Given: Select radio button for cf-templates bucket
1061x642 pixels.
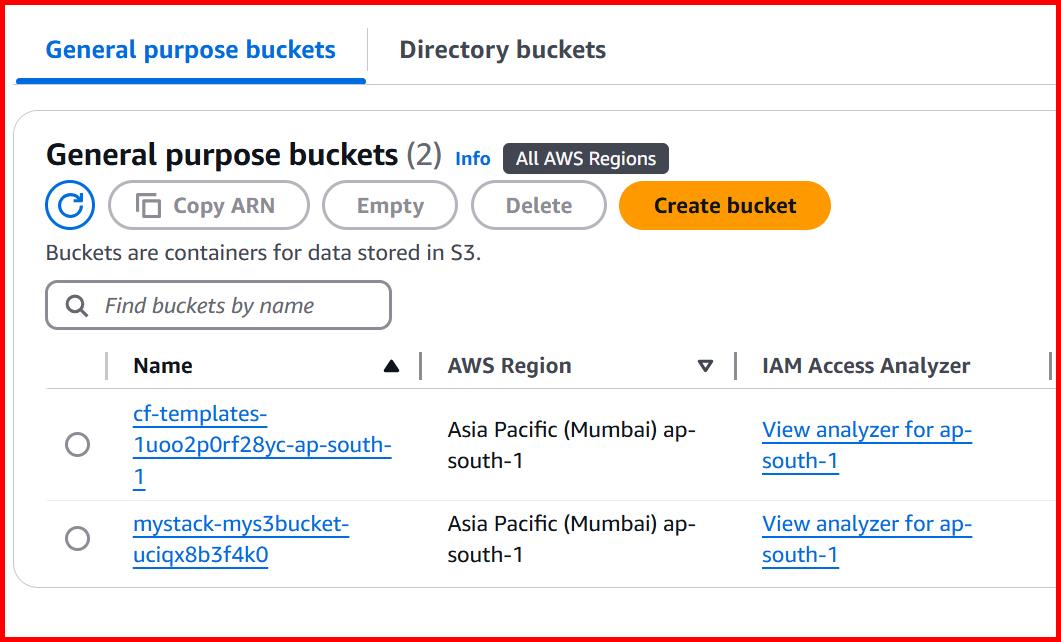Looking at the screenshot, I should [x=77, y=444].
